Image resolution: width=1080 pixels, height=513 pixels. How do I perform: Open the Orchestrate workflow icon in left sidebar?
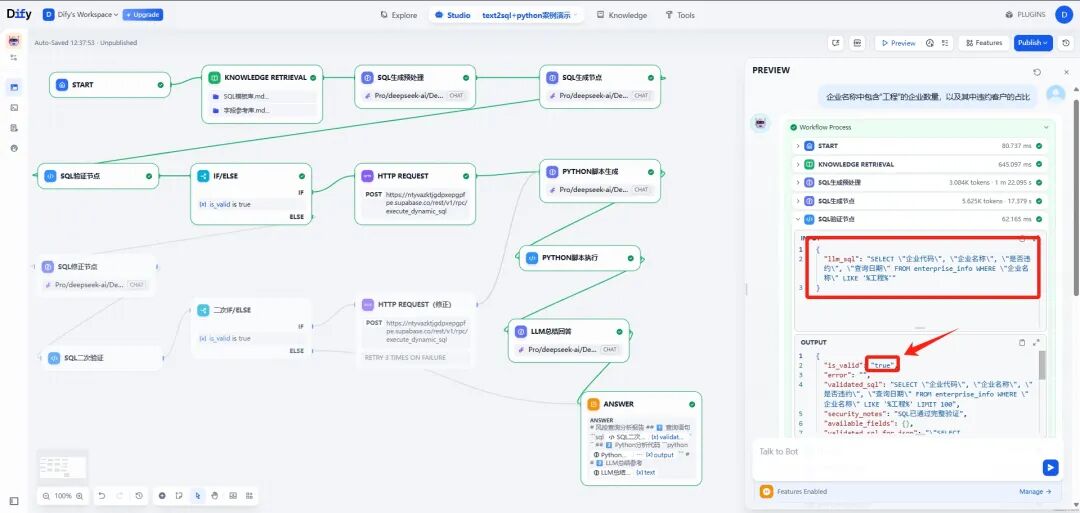pos(14,87)
